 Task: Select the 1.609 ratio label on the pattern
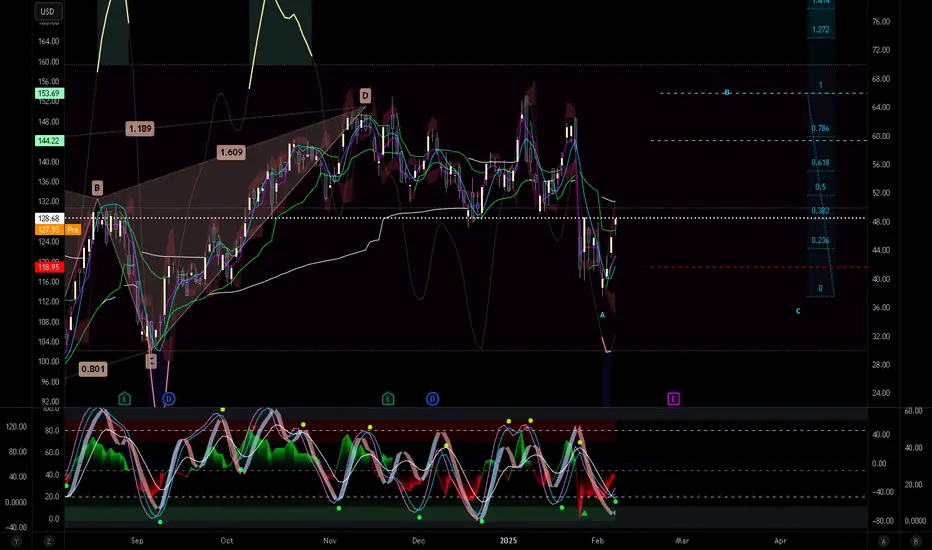(x=231, y=152)
